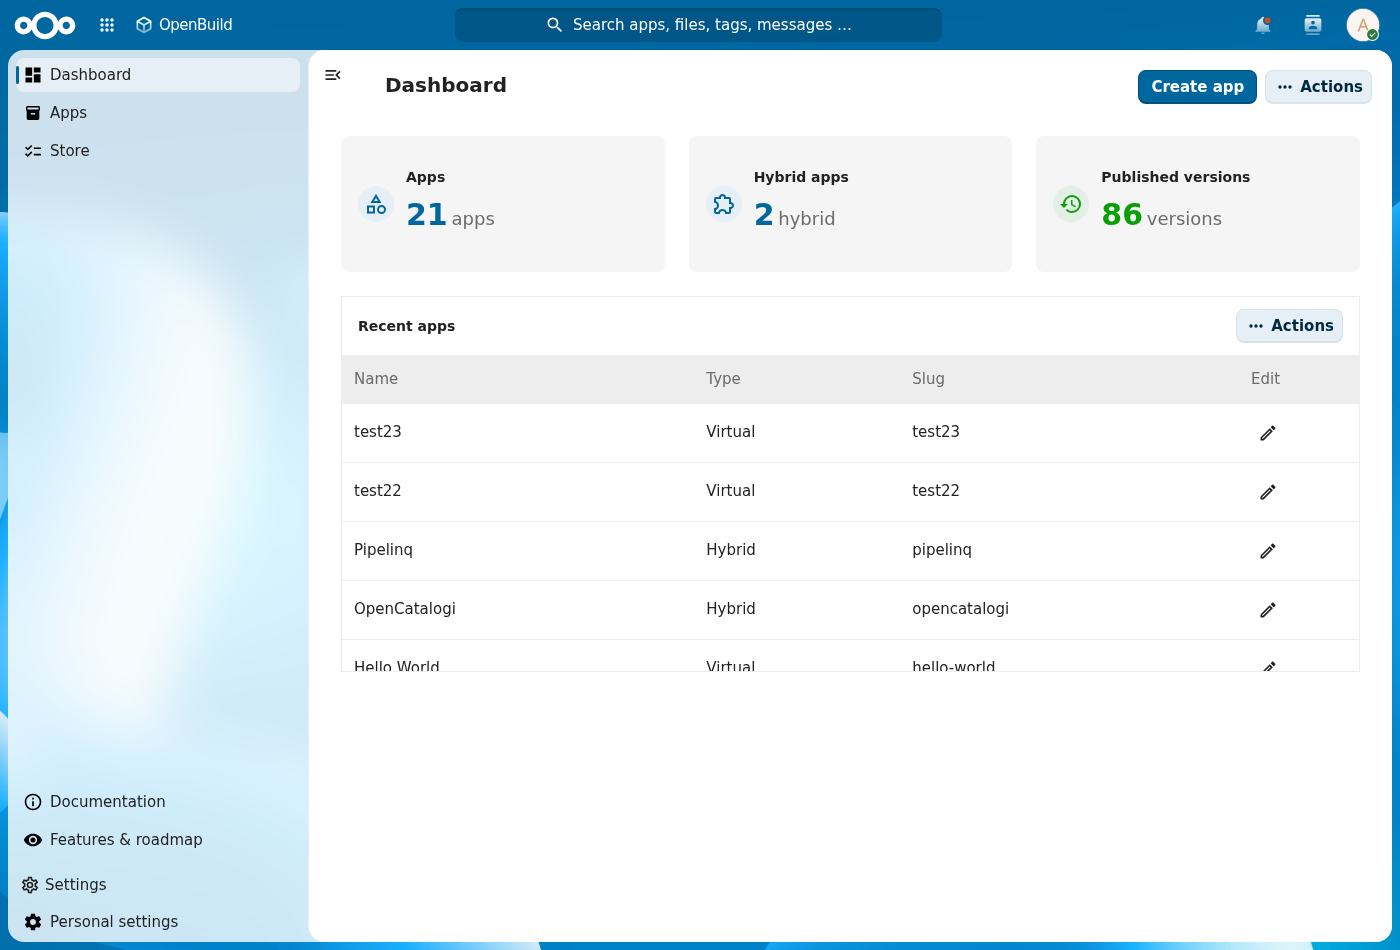Click the Documentation info icon
The height and width of the screenshot is (950, 1400).
tap(33, 802)
